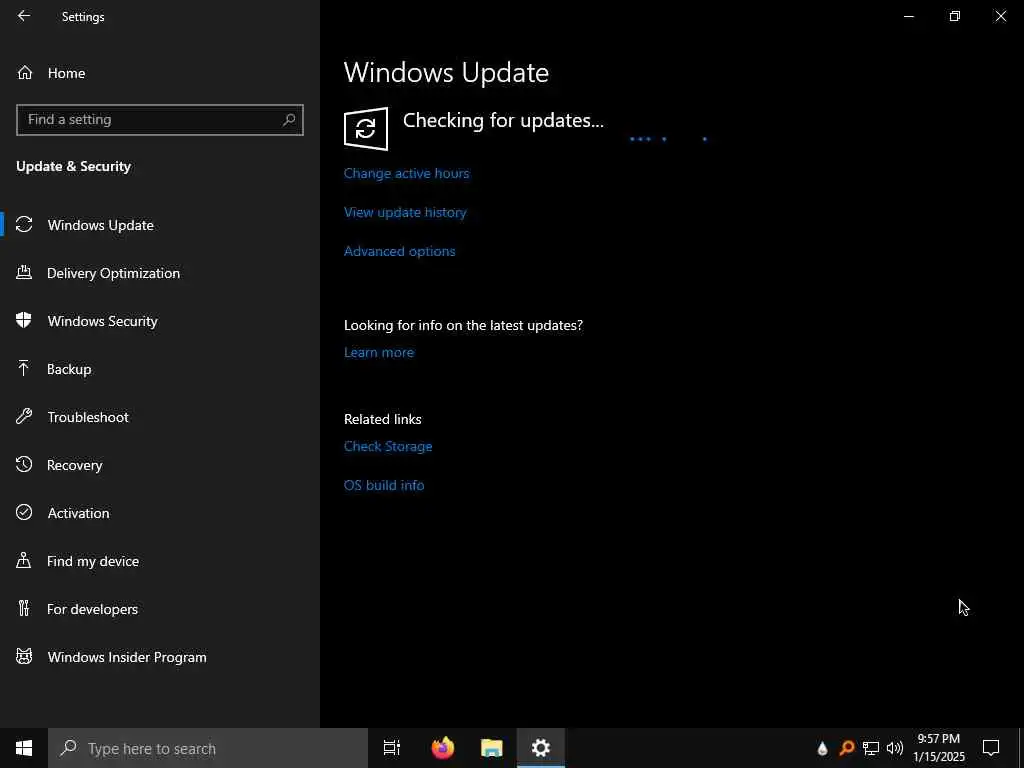This screenshot has height=768, width=1024.
Task: Click the taskbar clock showing 9:57 PM
Action: point(938,748)
